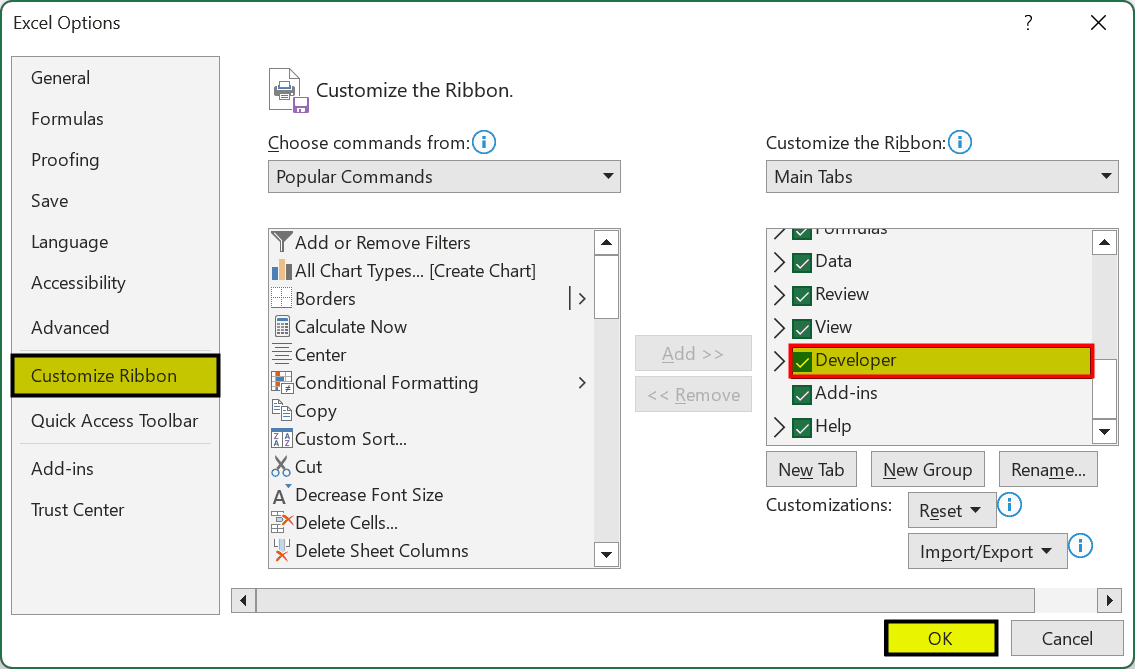Viewport: 1135px width, 669px height.
Task: Click the Copy pages icon
Action: point(281,411)
